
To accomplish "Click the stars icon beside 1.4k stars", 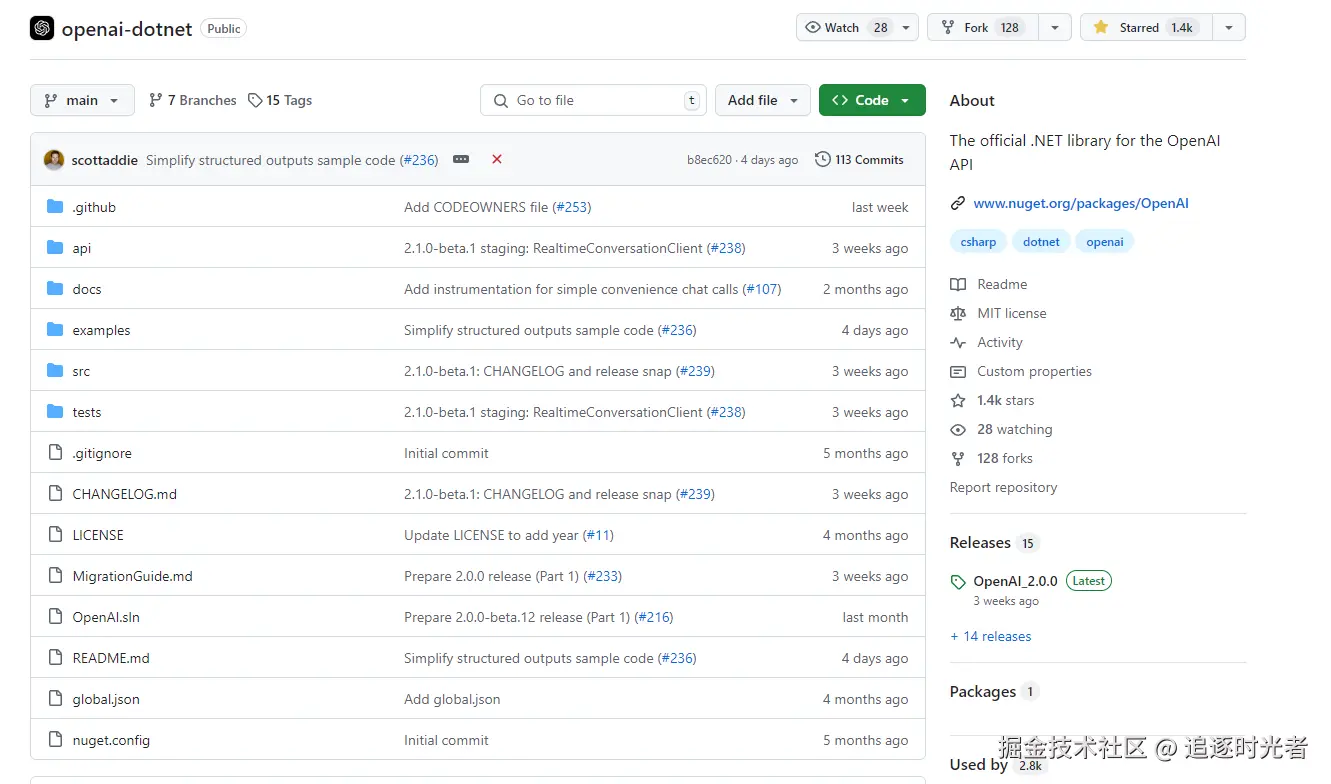I will point(958,400).
